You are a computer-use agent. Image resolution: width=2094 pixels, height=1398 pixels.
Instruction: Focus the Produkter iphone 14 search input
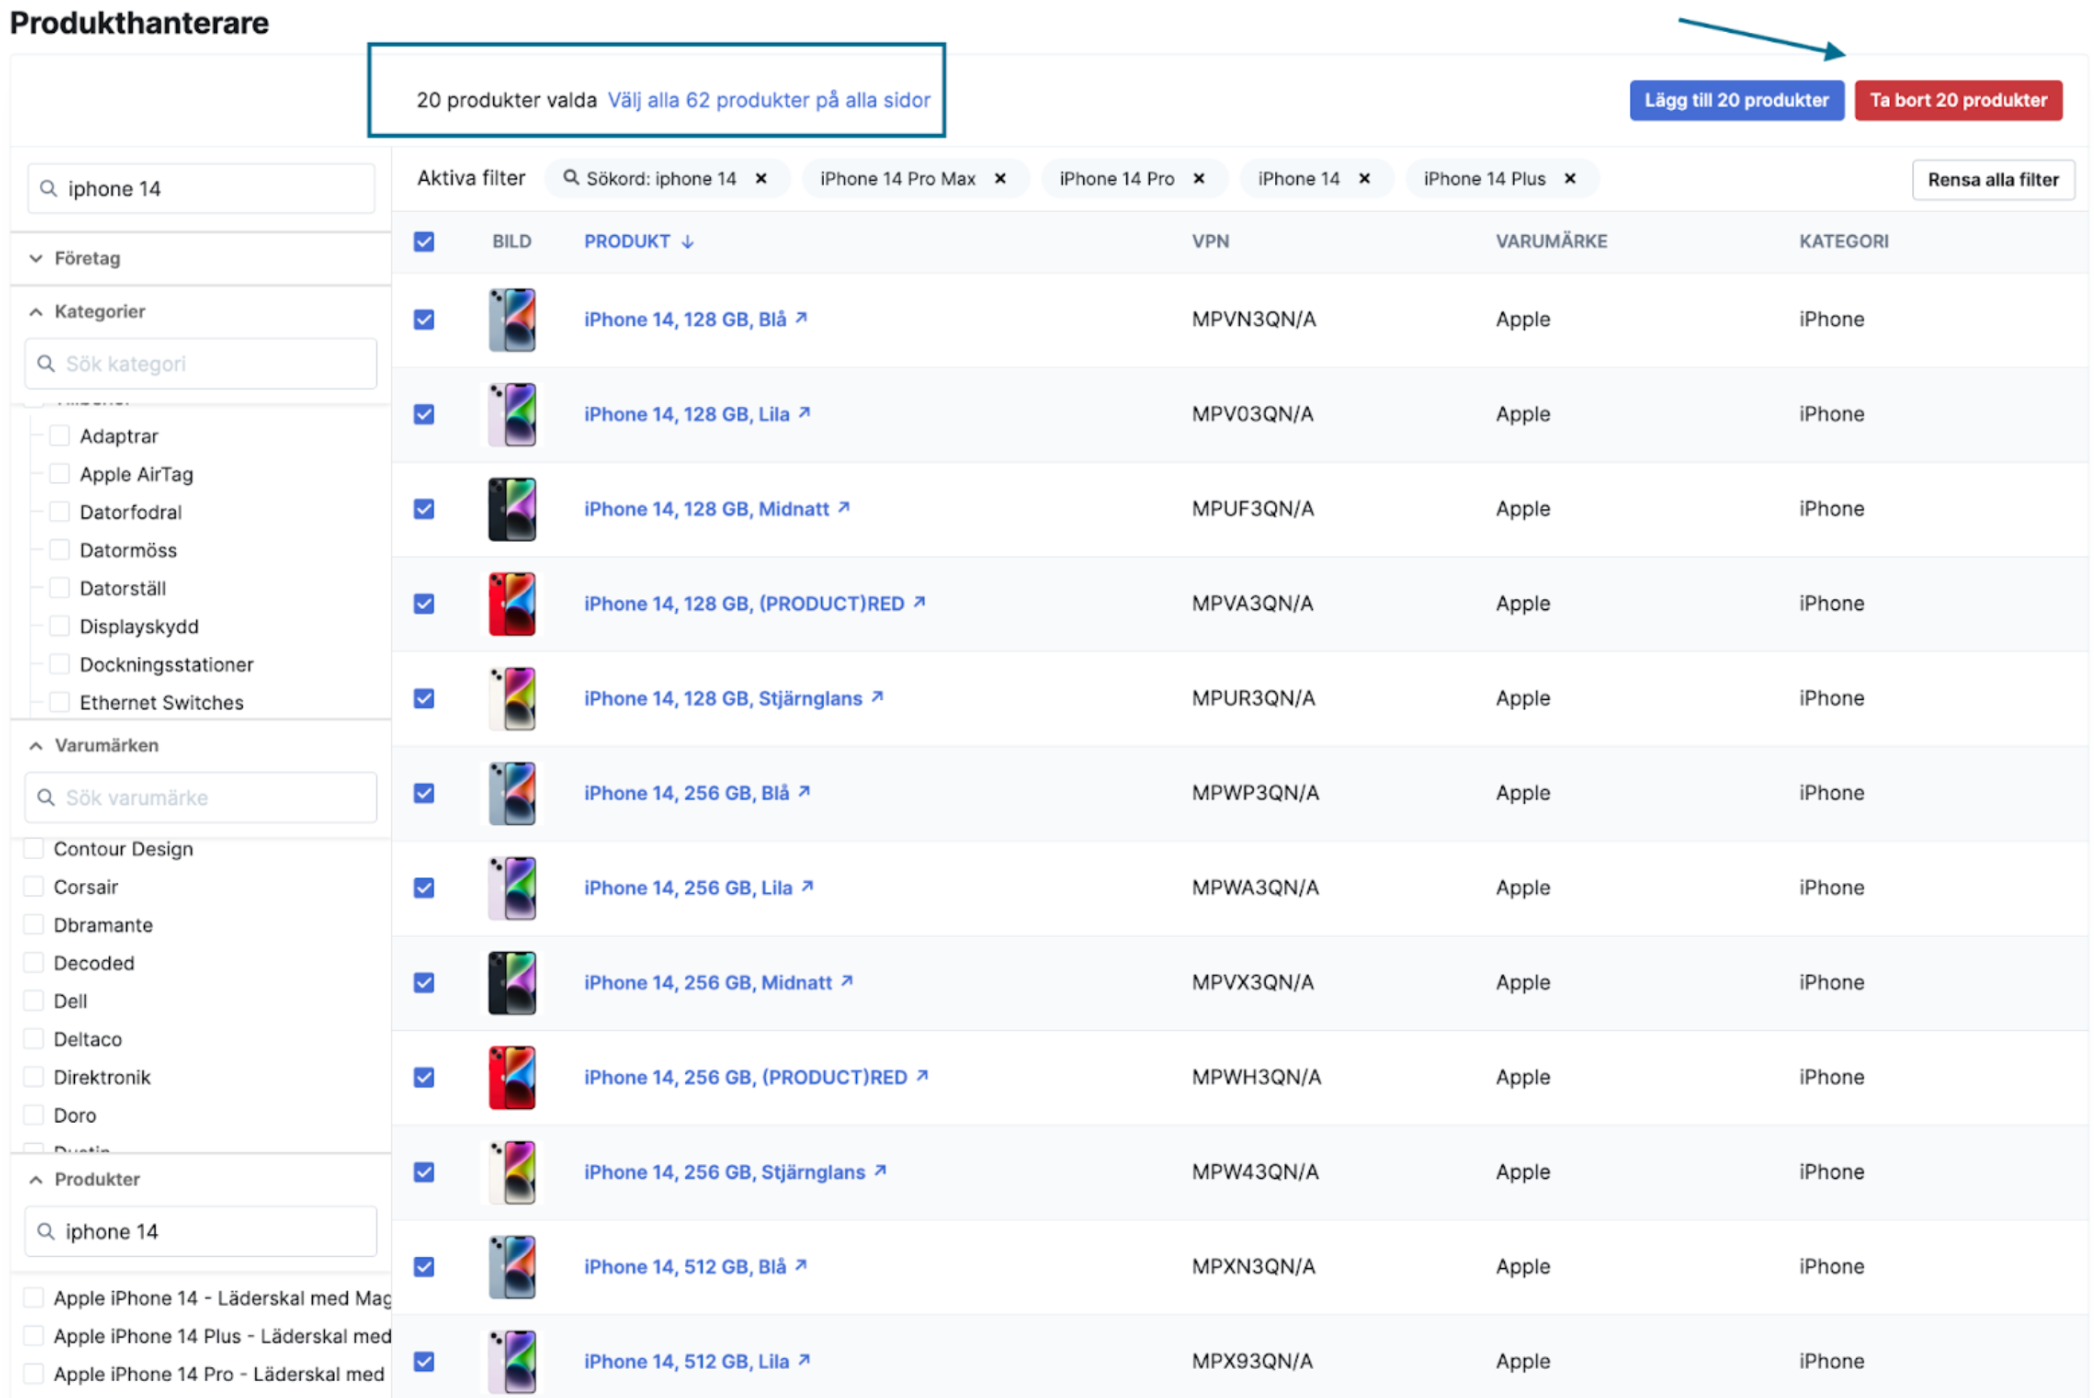click(201, 1232)
